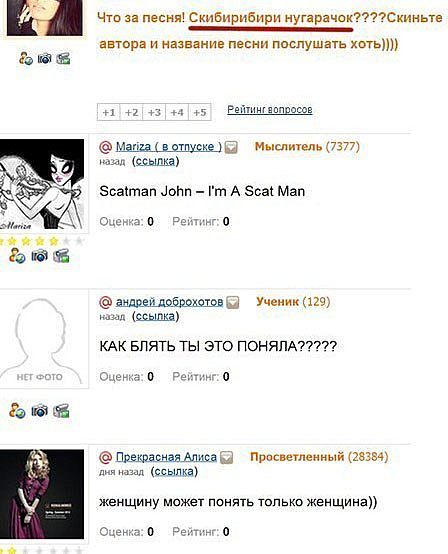Open the Рейтинг вопросов link
Screen dimensions: 448x554
[270, 110]
